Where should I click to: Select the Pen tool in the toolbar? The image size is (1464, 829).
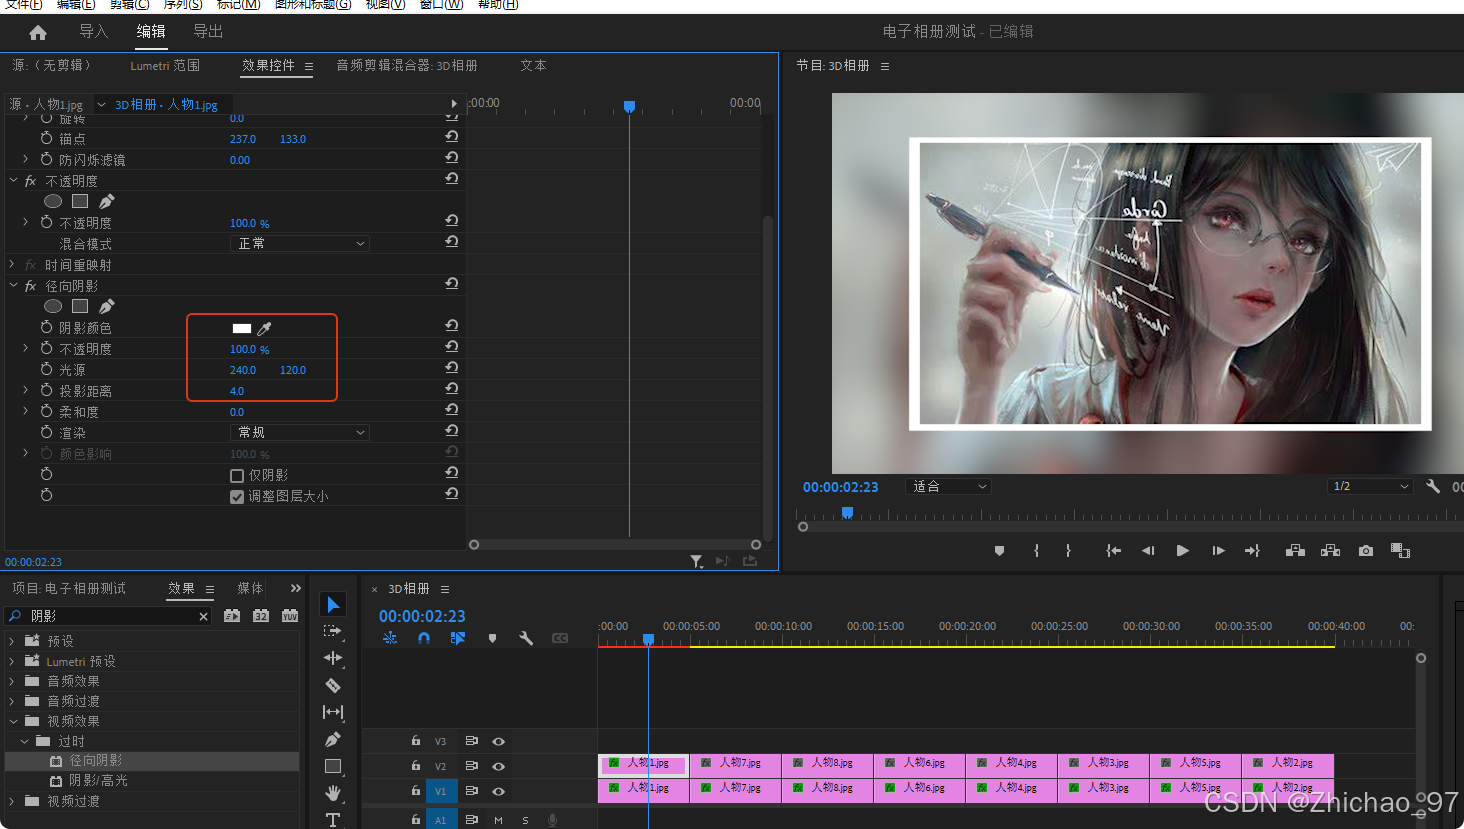(x=333, y=739)
